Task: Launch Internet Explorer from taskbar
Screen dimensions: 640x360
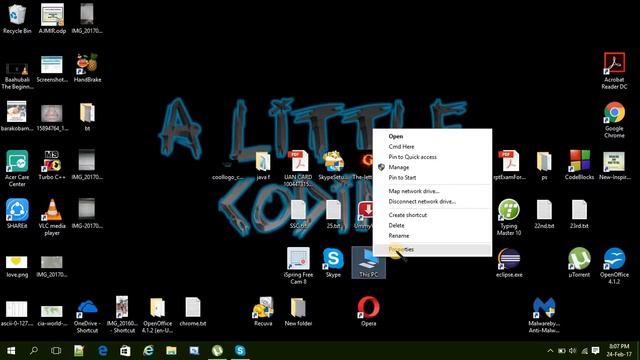Action: pyautogui.click(x=148, y=351)
